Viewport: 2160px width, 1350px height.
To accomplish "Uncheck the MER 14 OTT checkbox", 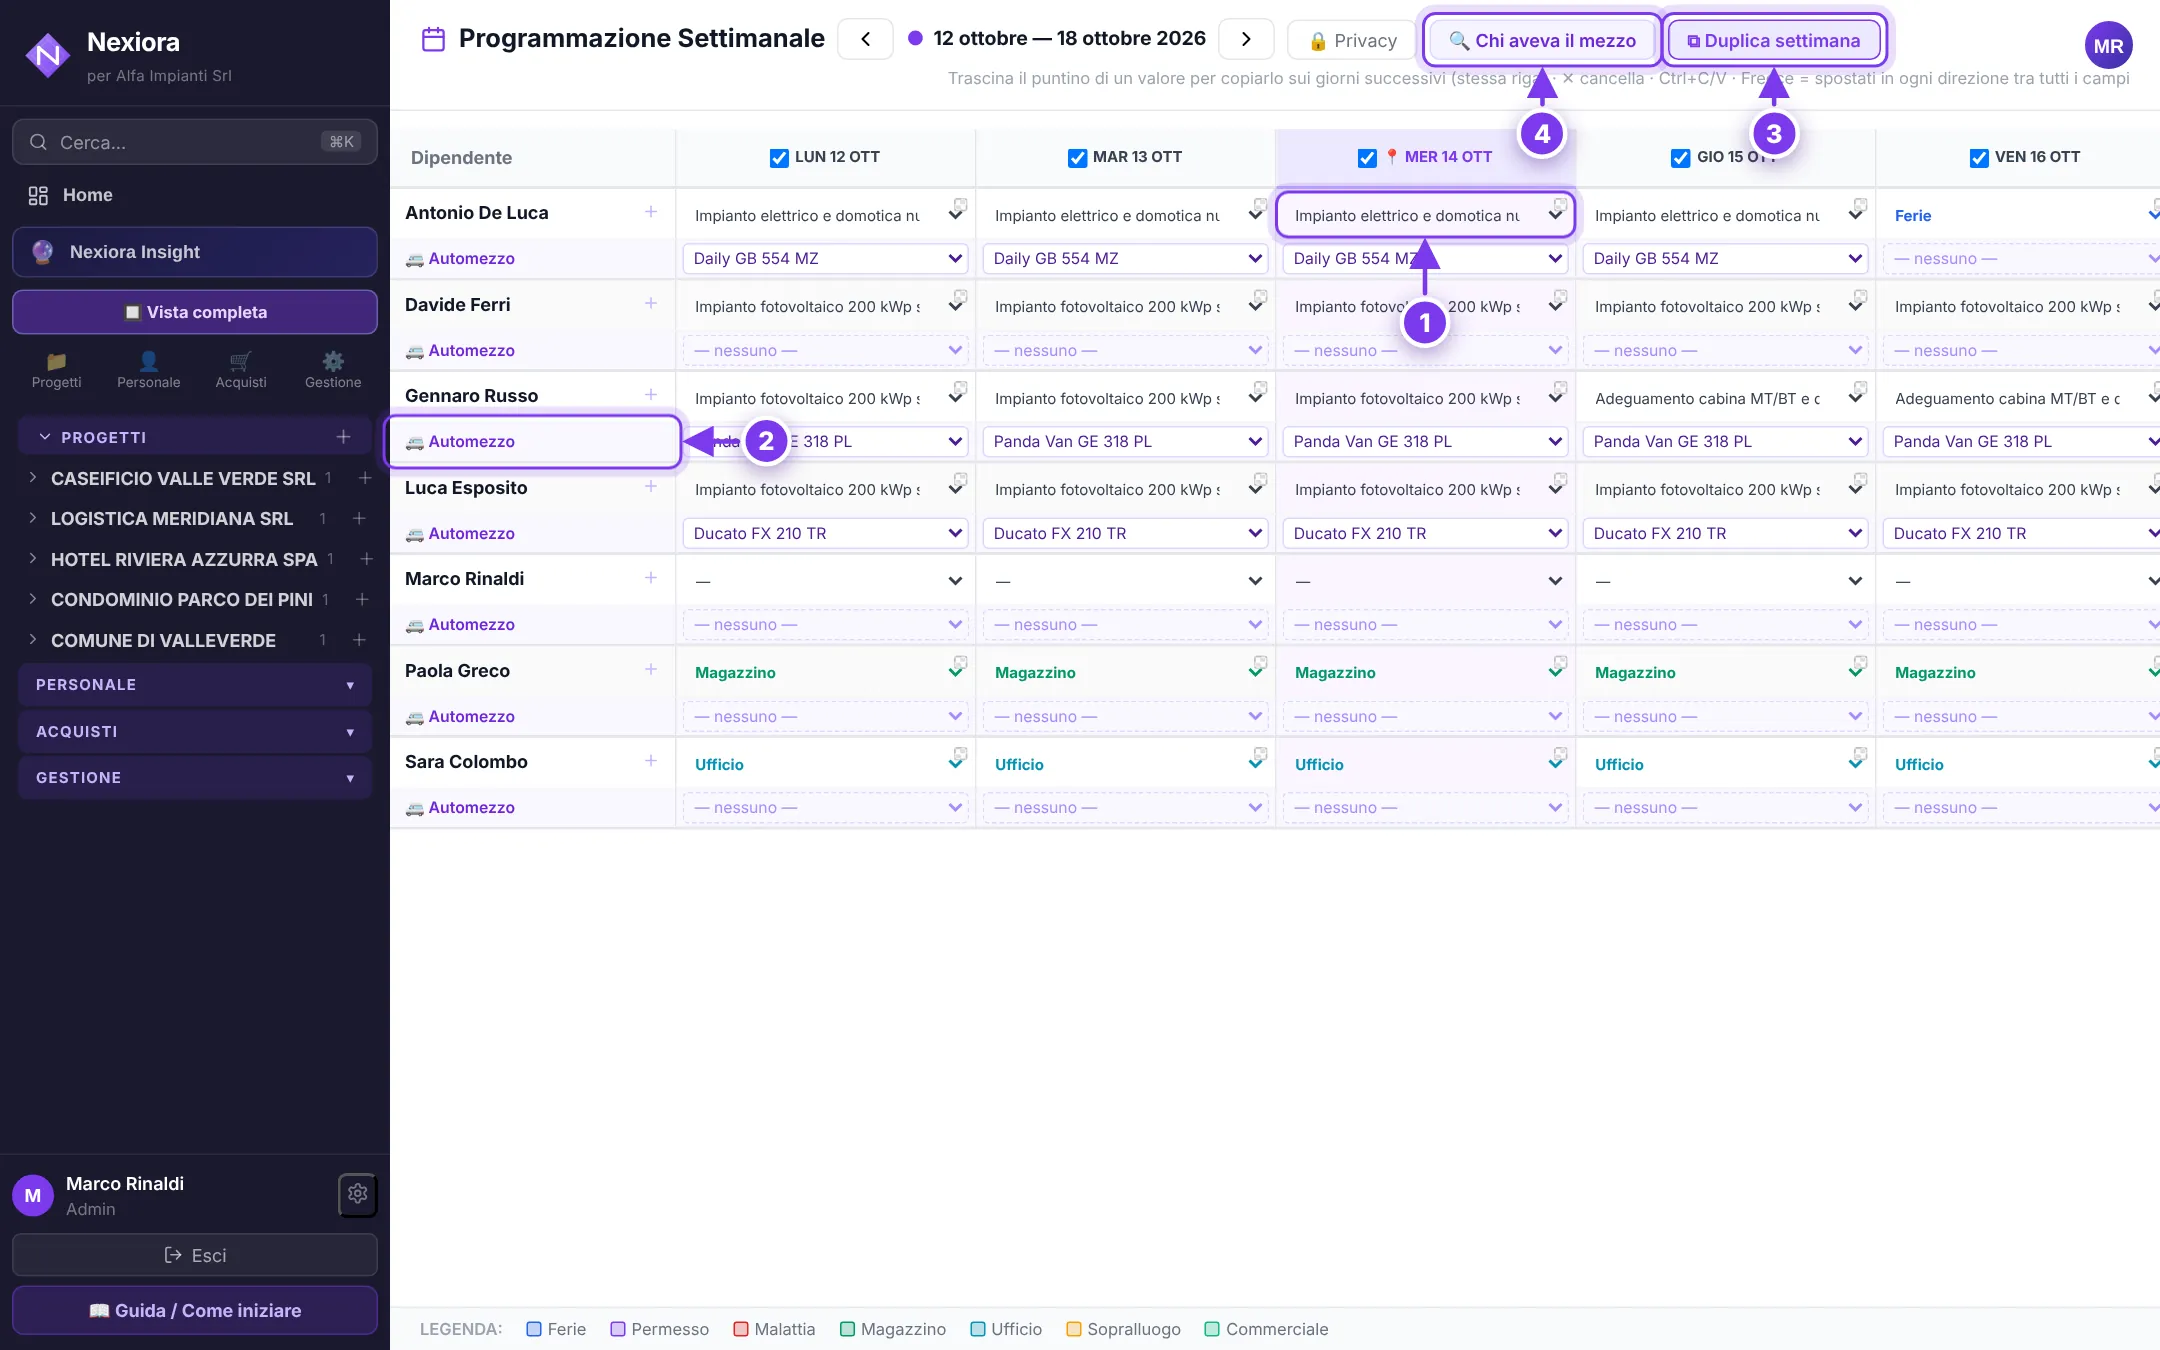I will click(1367, 158).
